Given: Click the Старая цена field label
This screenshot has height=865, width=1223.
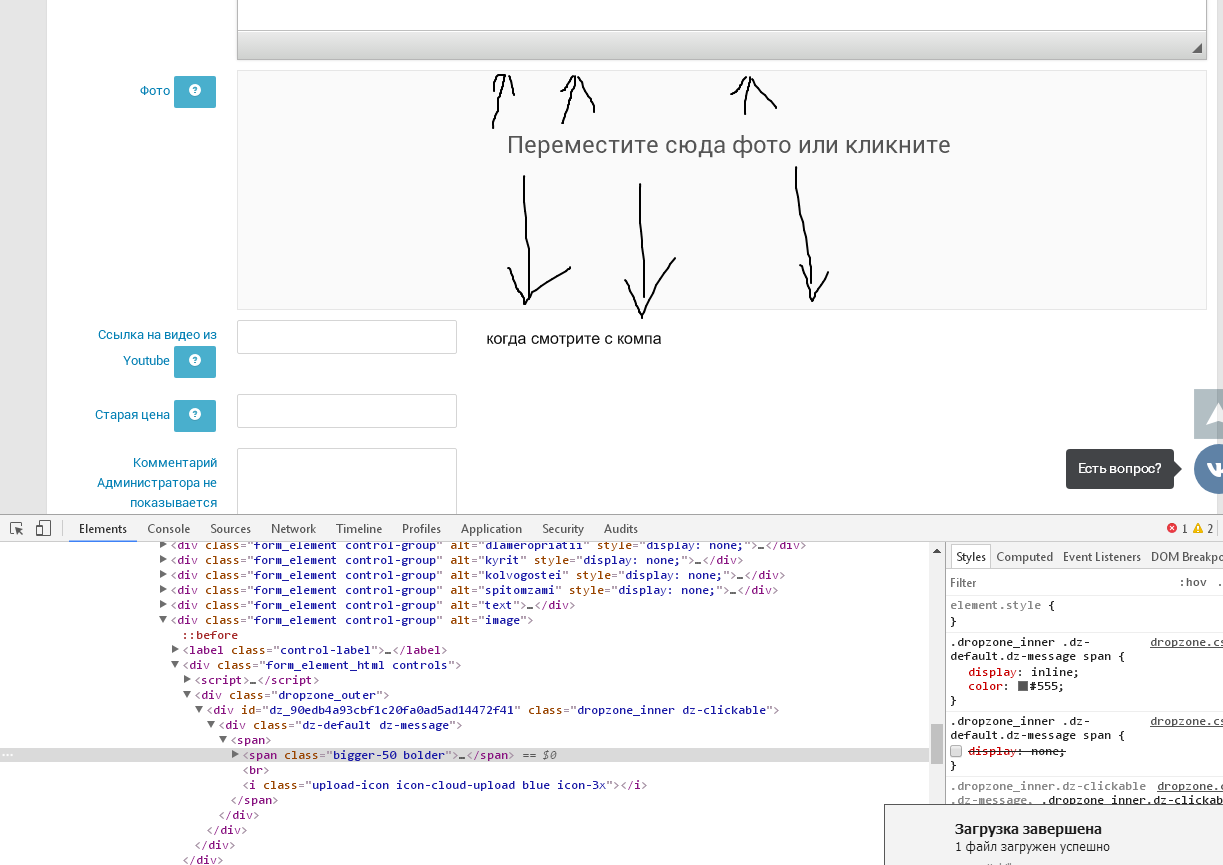Looking at the screenshot, I should 133,415.
